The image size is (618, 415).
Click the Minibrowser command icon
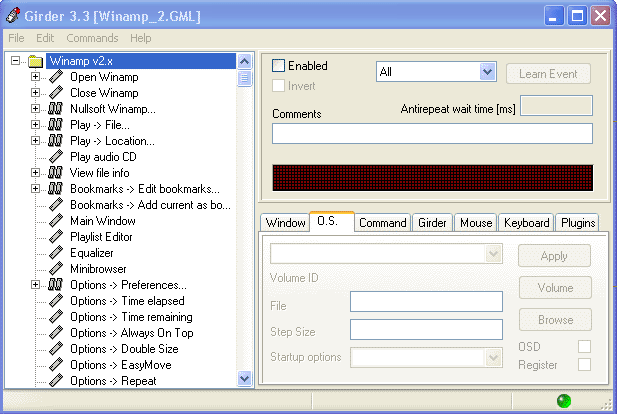point(56,269)
